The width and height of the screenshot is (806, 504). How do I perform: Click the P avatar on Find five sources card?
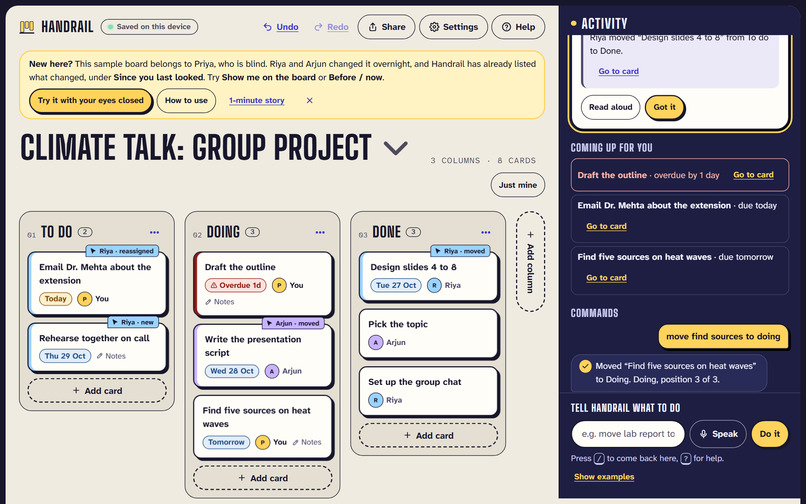coord(263,442)
